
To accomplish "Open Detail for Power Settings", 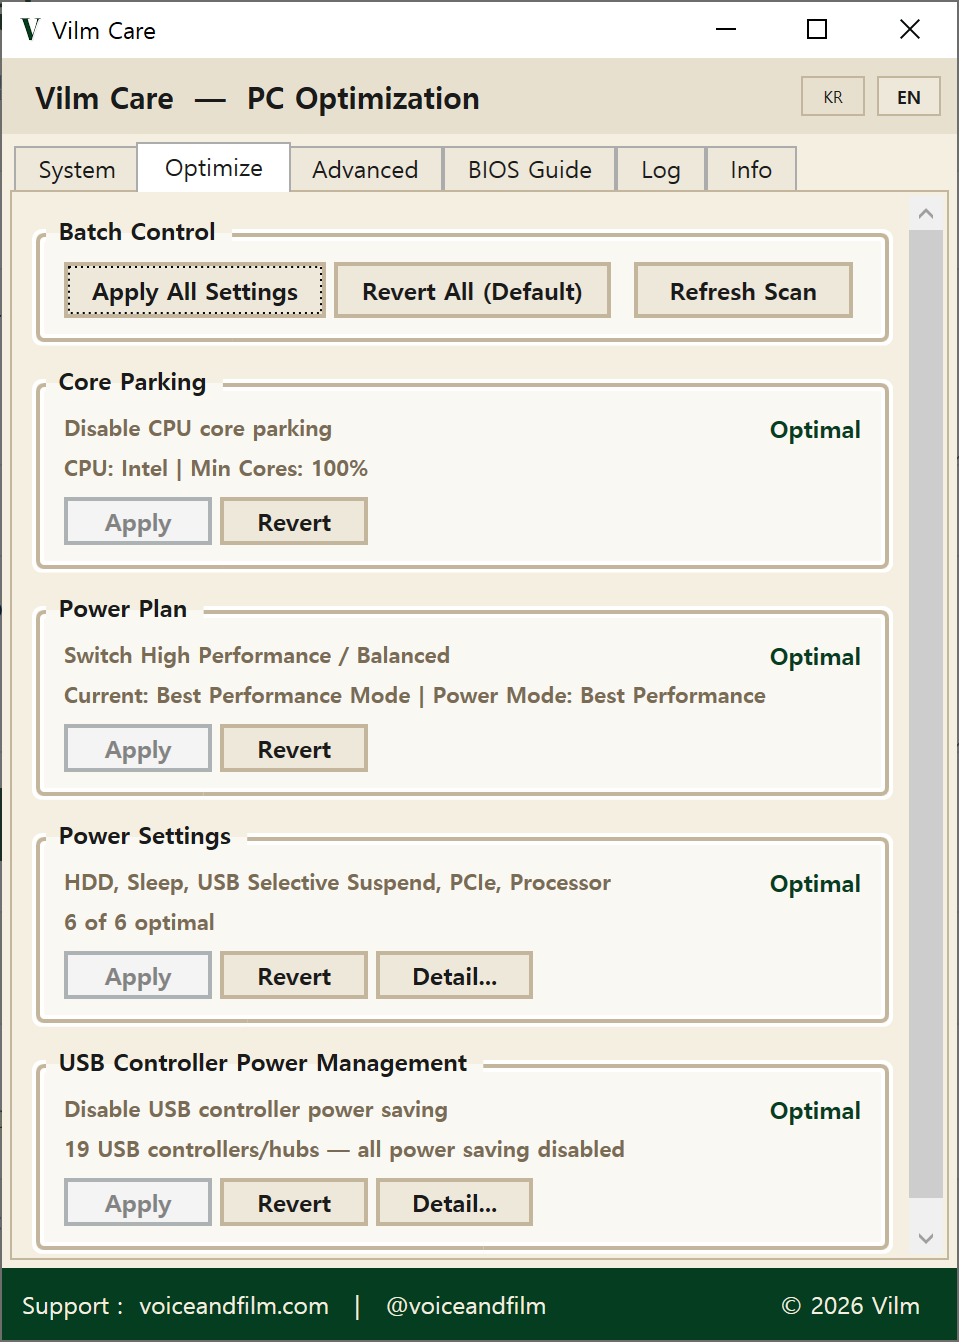I will 454,975.
